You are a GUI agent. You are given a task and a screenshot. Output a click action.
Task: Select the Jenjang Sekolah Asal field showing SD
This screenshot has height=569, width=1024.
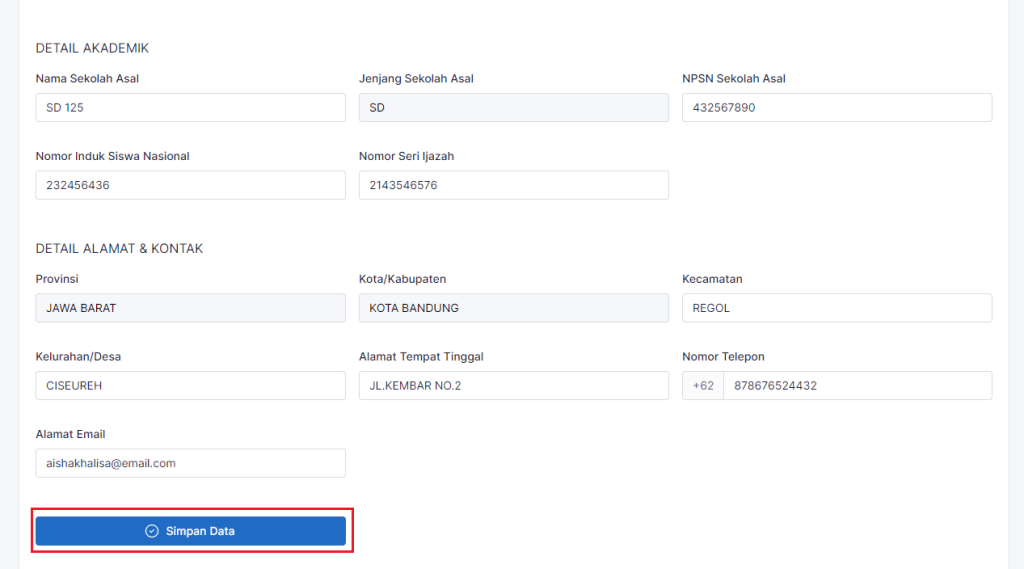click(513, 108)
